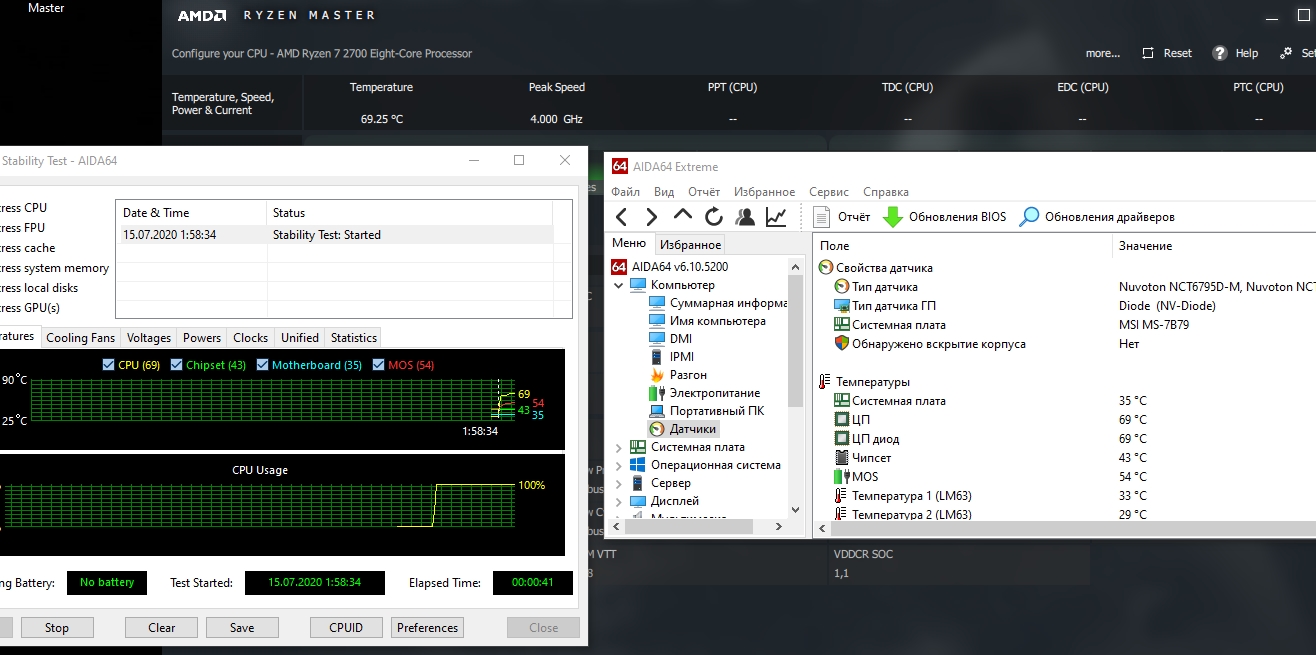Click the Save button
The height and width of the screenshot is (655, 1316).
click(x=242, y=628)
